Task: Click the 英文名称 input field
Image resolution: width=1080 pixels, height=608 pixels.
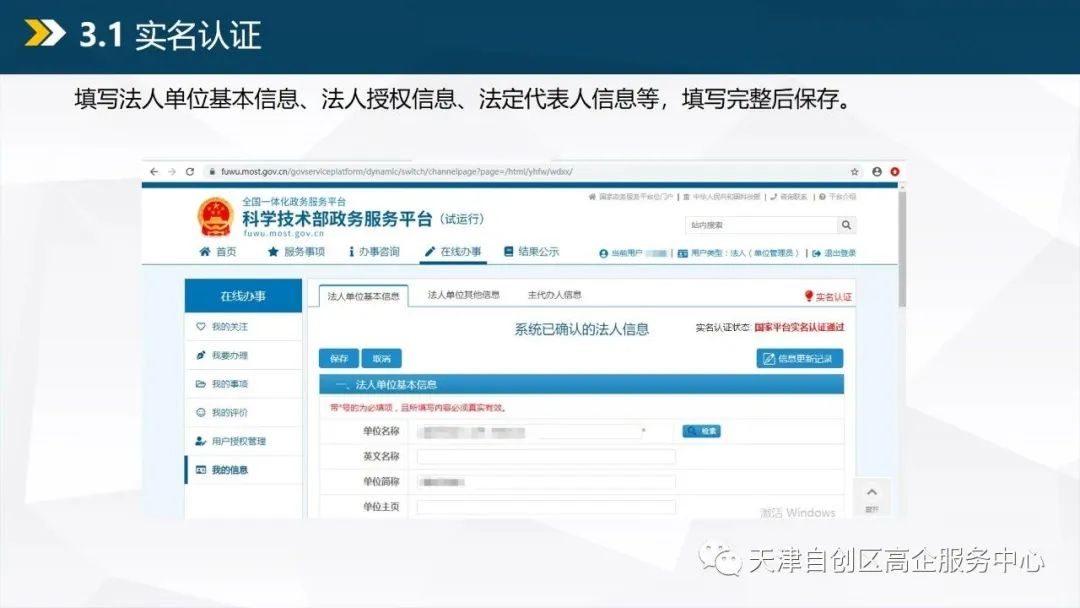Action: [546, 457]
